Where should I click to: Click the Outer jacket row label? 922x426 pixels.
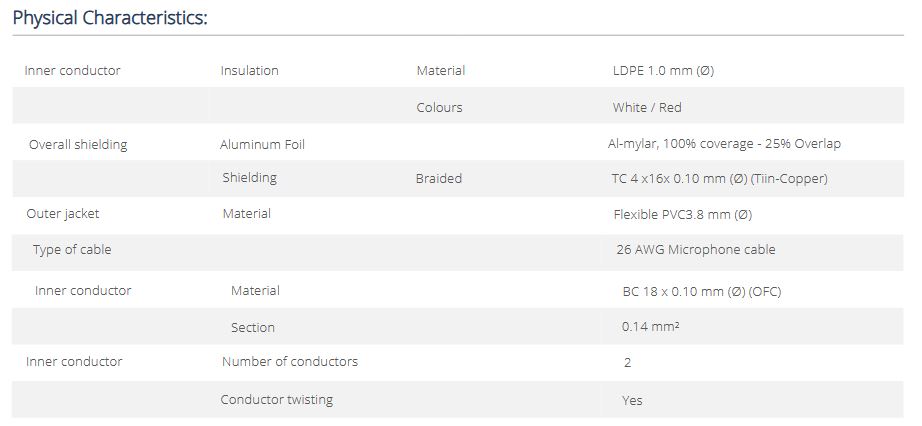pos(62,214)
